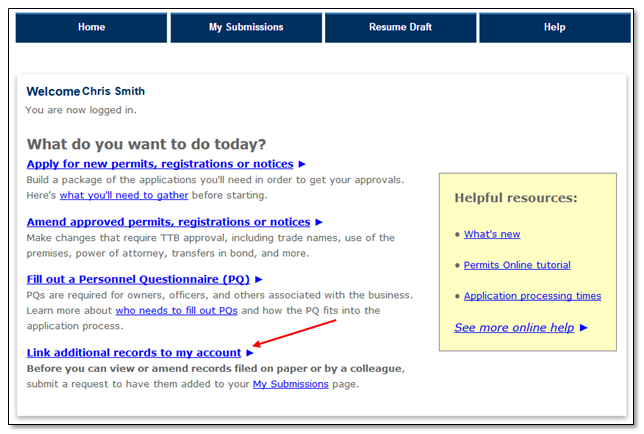Click arrow icon beside 'Apply for new permits'
Viewport: 644px width, 434px height.
(x=302, y=164)
